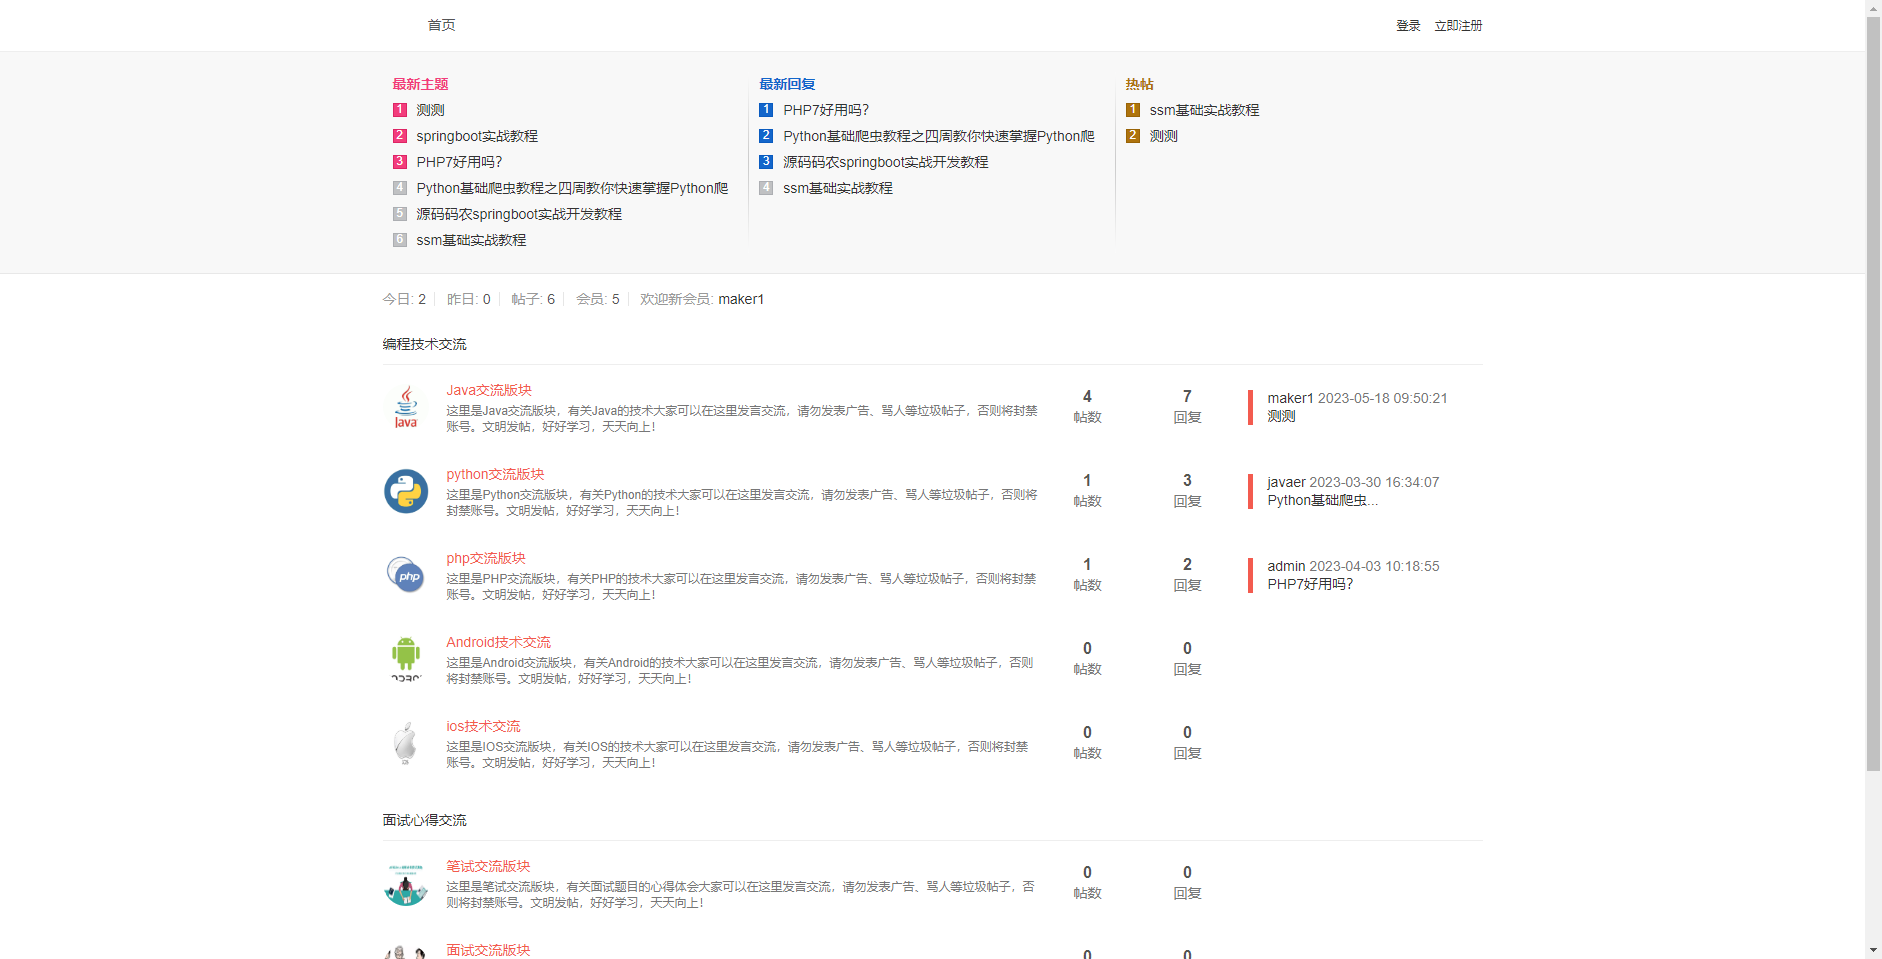Open the last post 测测 in the Java row
The width and height of the screenshot is (1882, 959).
1281,416
